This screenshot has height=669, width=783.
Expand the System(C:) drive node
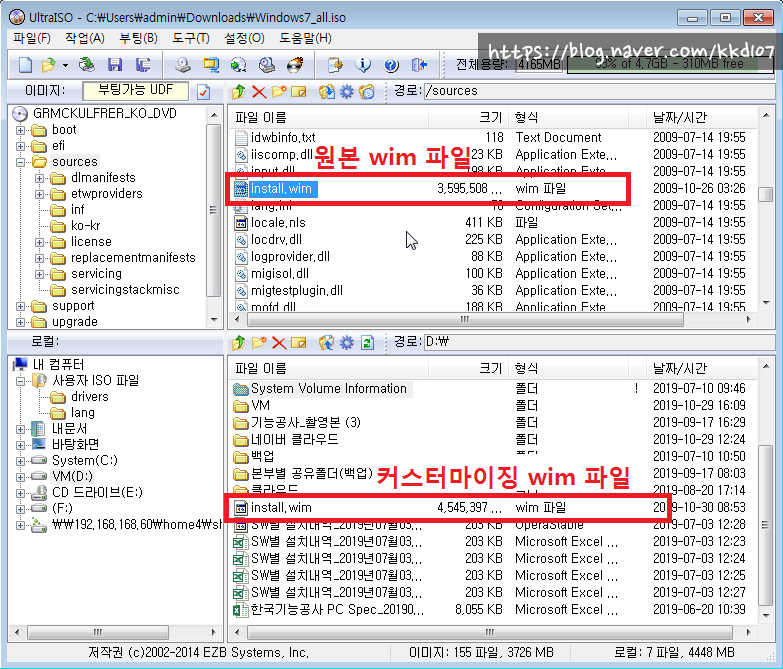20,461
